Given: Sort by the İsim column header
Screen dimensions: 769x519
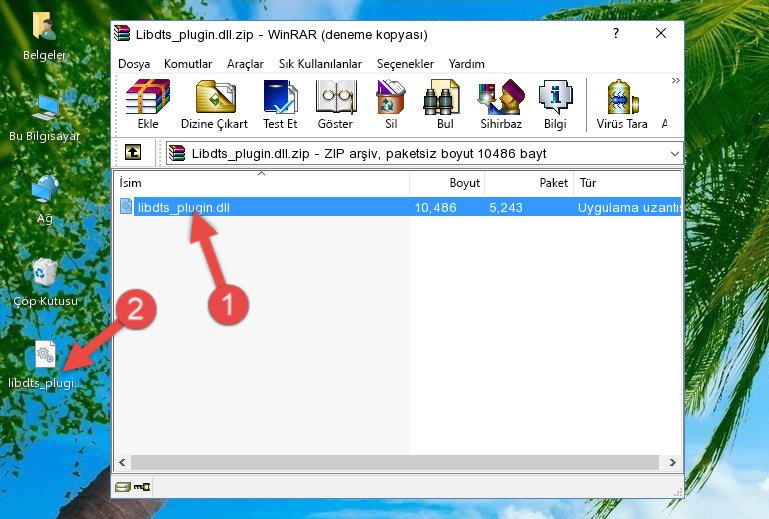Looking at the screenshot, I should pos(262,183).
